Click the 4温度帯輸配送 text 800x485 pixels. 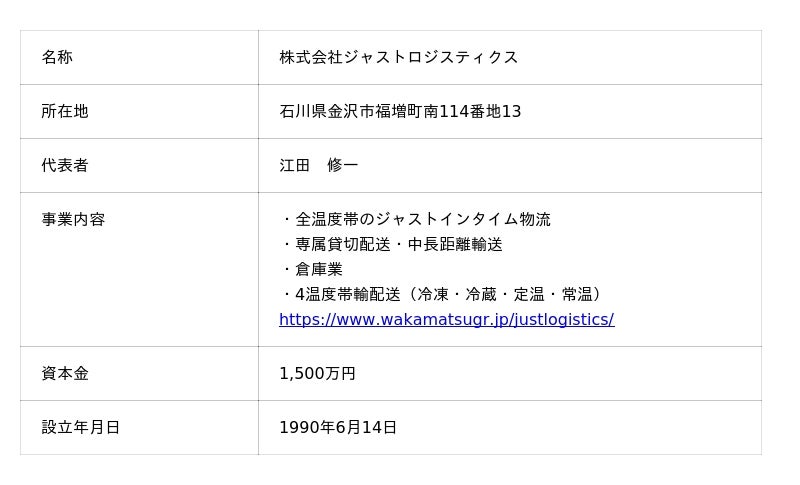coord(348,295)
